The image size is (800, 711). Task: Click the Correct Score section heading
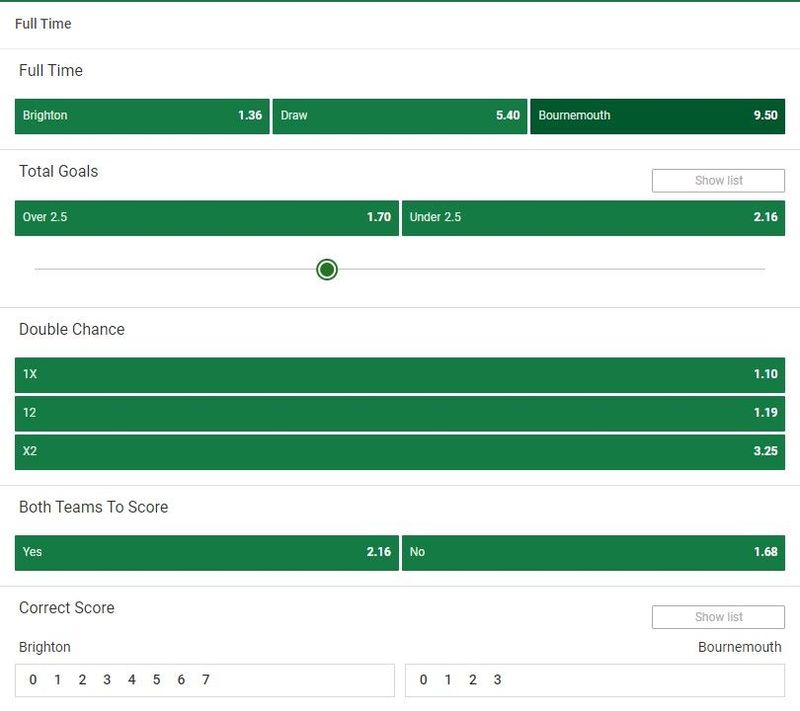[66, 608]
